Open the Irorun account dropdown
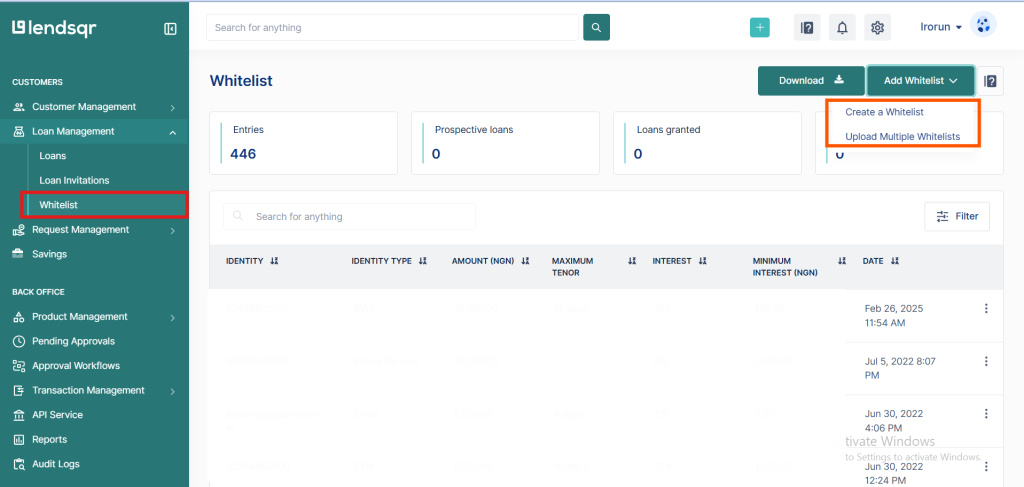Screen dimensions: 1024x487 941,27
